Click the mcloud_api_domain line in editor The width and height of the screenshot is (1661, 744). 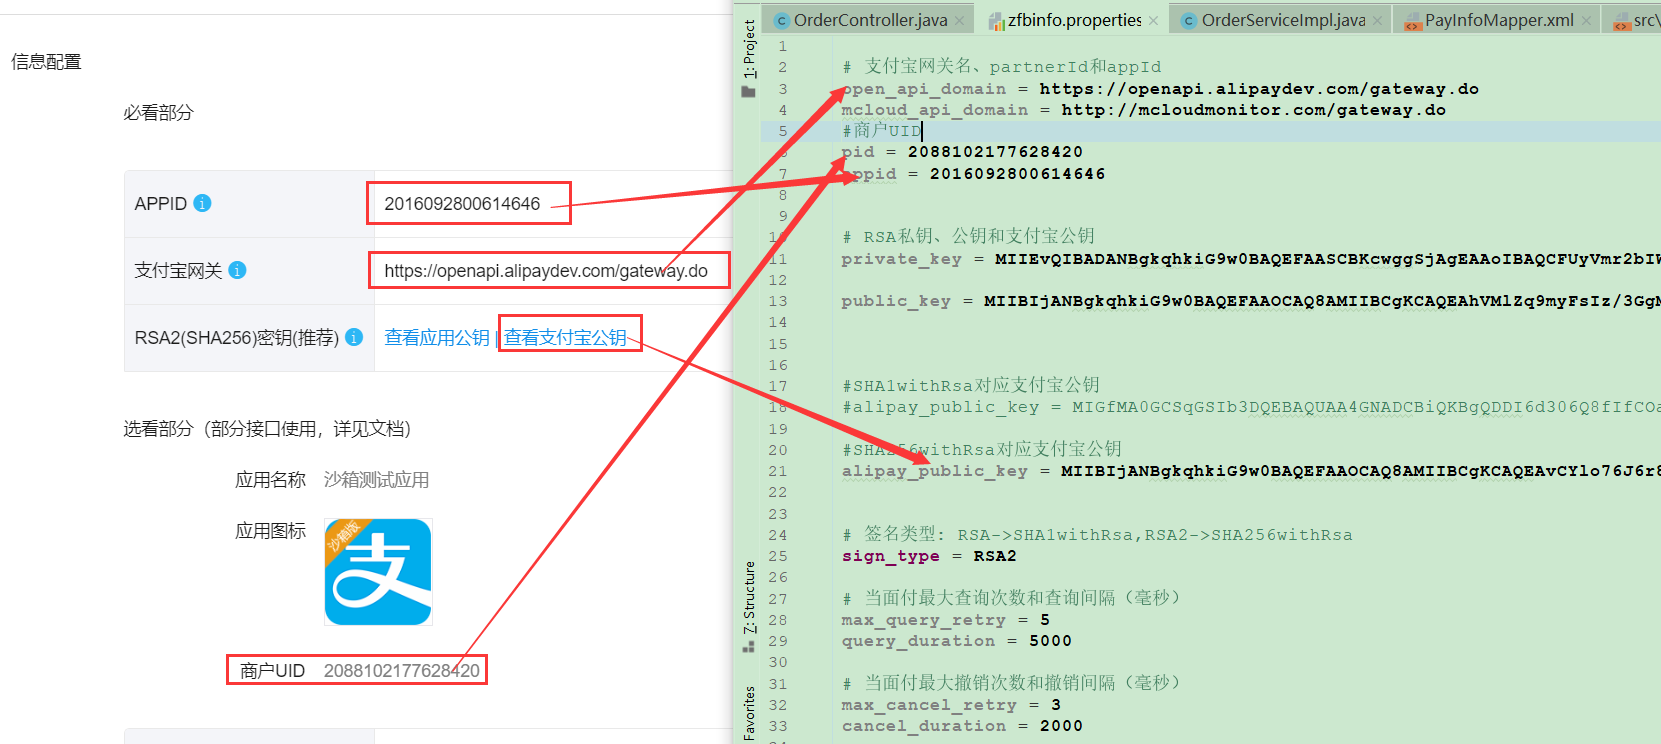(x=1143, y=110)
